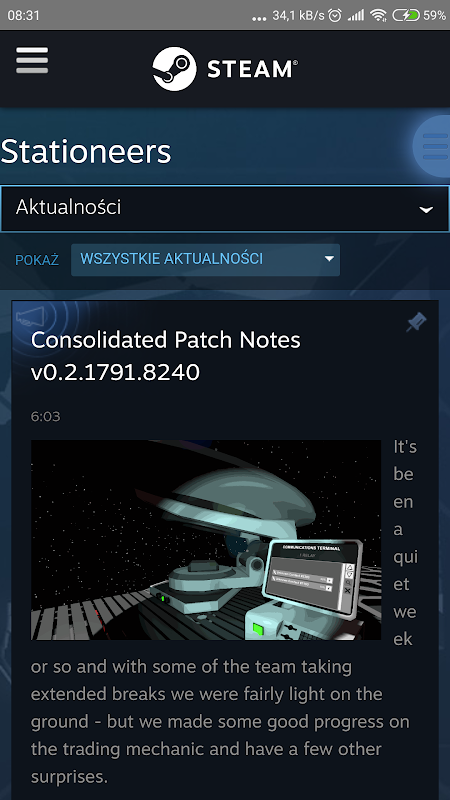This screenshot has width=450, height=800.
Task: Tap the Wi-Fi status bar icon
Action: [x=379, y=15]
